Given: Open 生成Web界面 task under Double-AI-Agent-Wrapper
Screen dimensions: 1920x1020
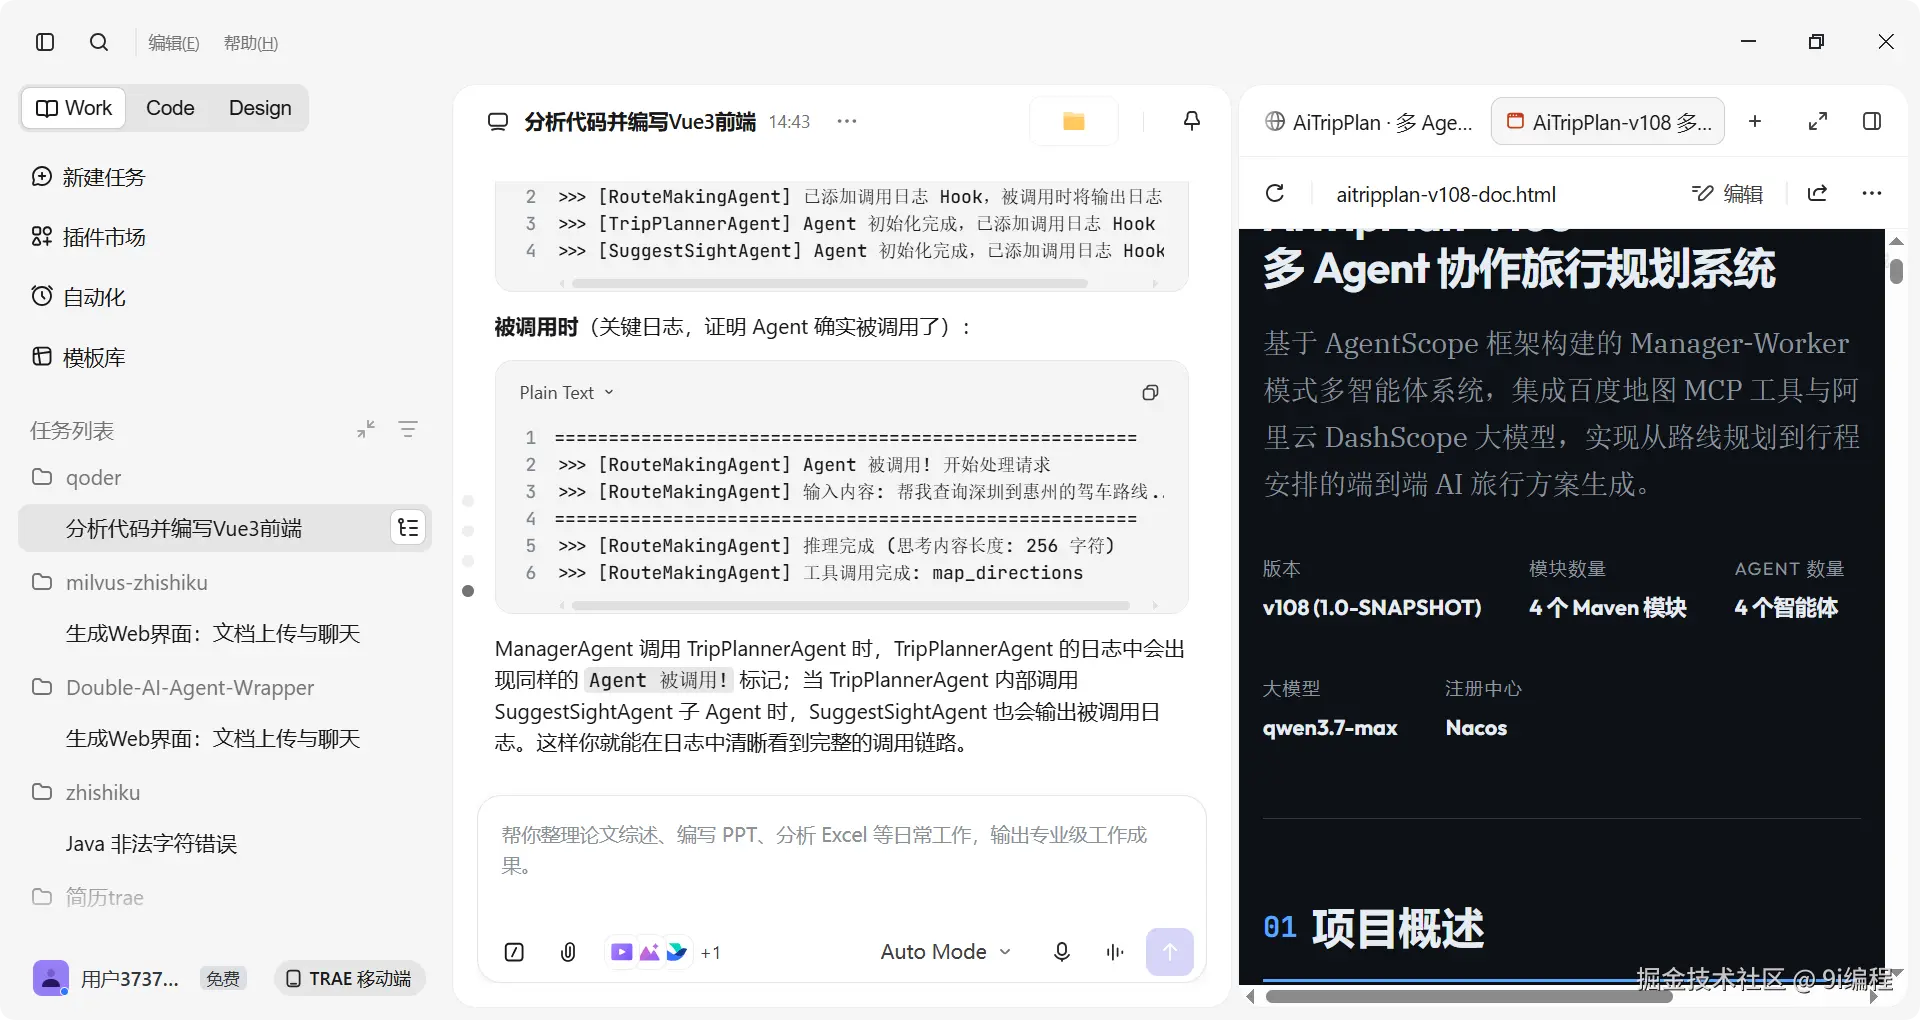Looking at the screenshot, I should pos(213,738).
